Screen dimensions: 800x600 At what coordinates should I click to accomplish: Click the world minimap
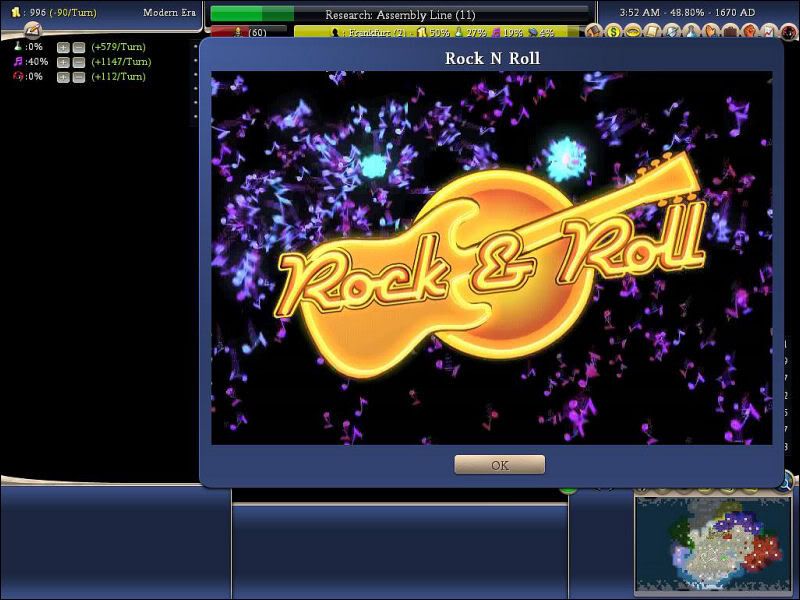click(713, 545)
